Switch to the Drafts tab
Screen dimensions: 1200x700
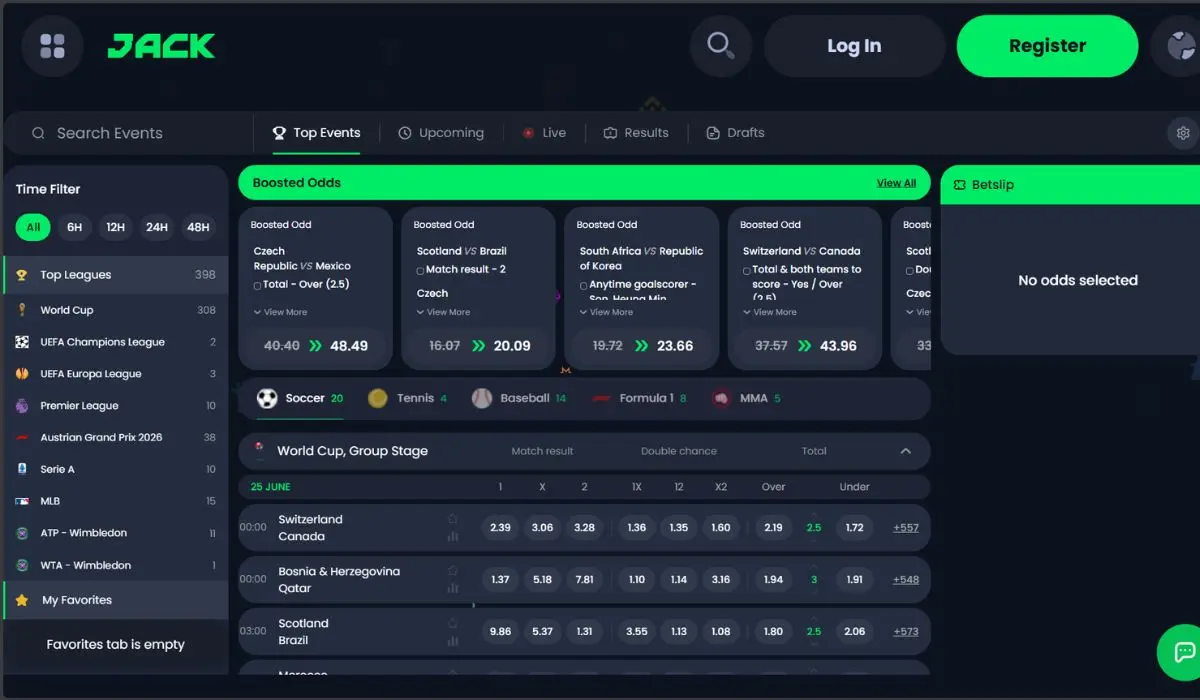click(x=735, y=133)
